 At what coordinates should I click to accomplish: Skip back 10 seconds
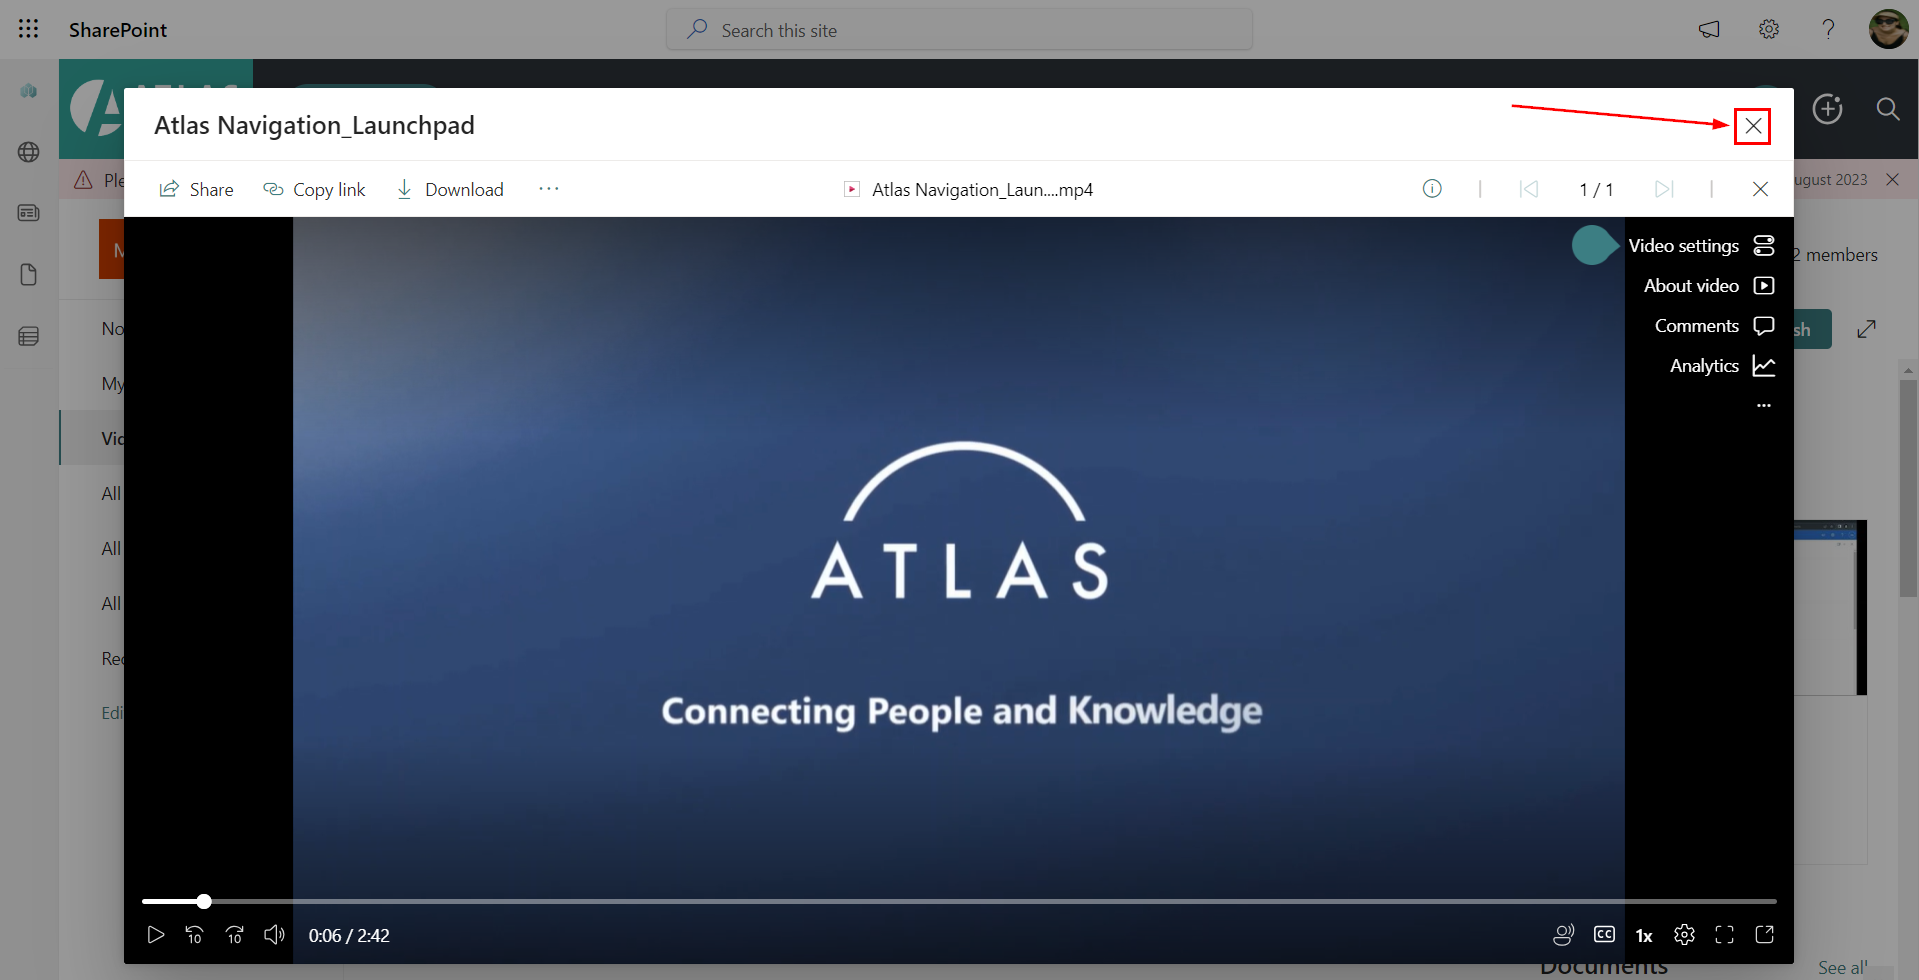195,935
